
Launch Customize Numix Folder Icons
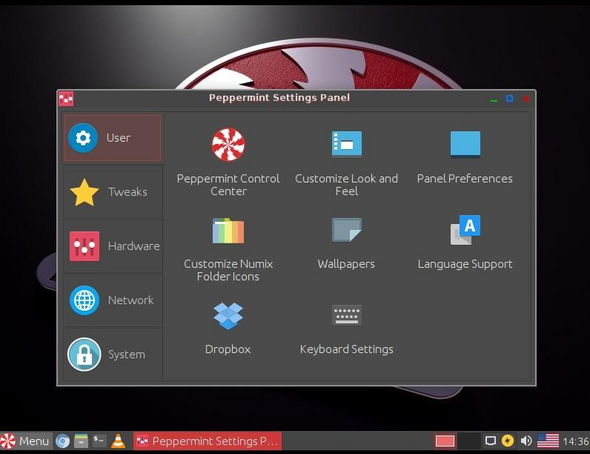[x=228, y=231]
